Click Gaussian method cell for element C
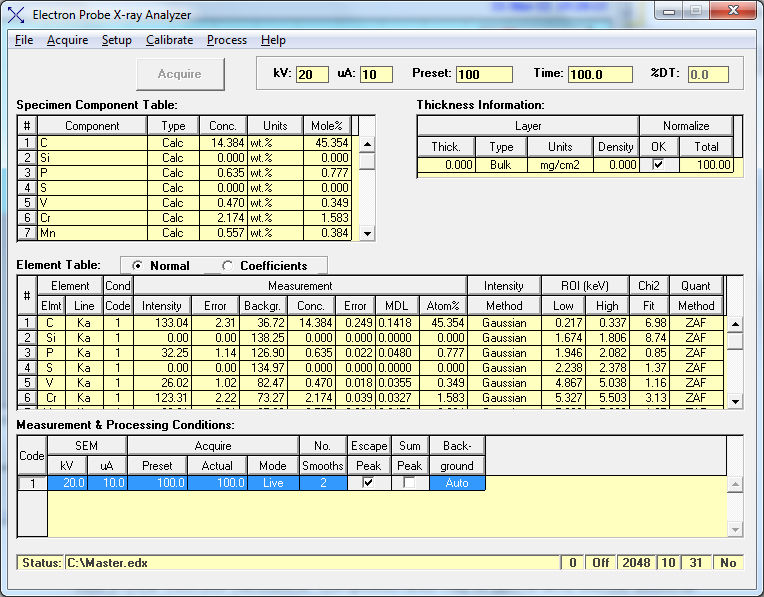 (x=504, y=323)
